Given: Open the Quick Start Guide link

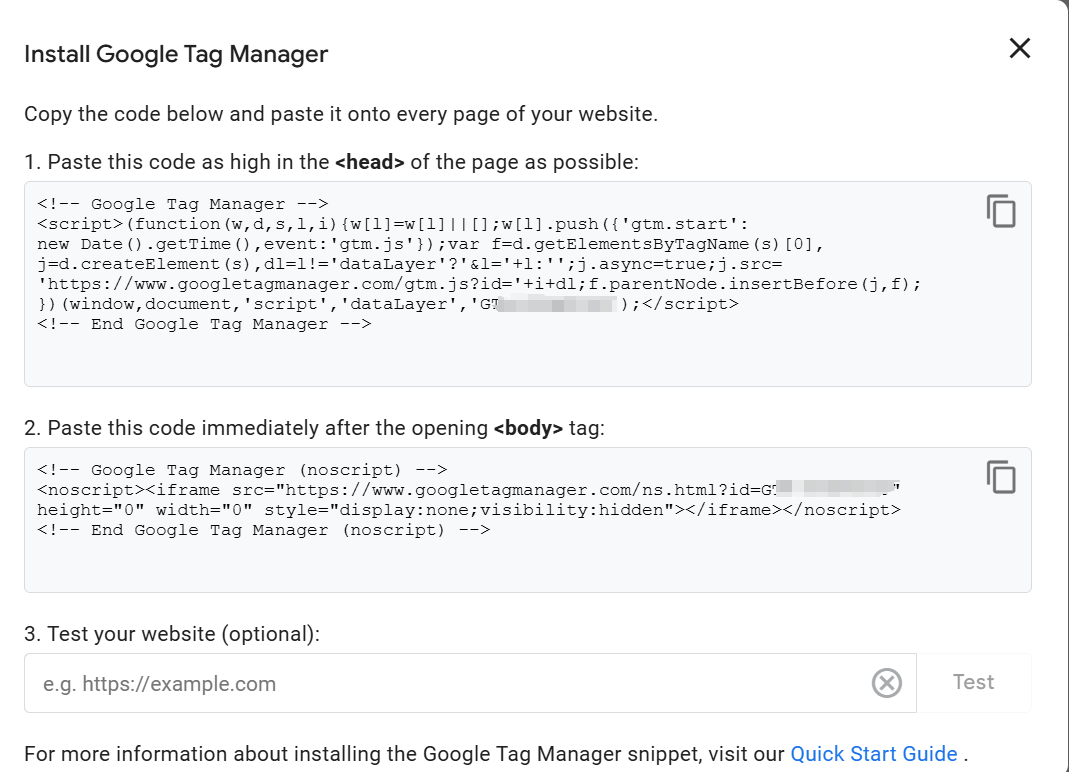Looking at the screenshot, I should click(x=873, y=754).
